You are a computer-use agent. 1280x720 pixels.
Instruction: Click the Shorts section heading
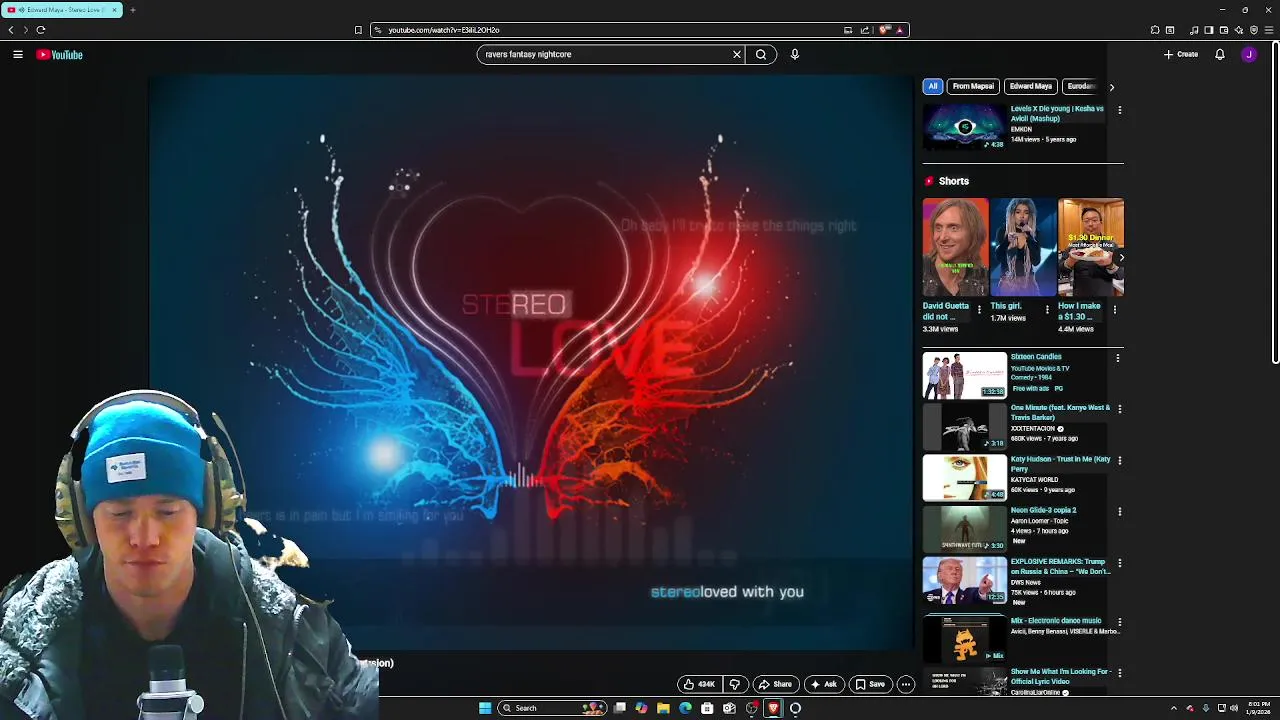[954, 181]
